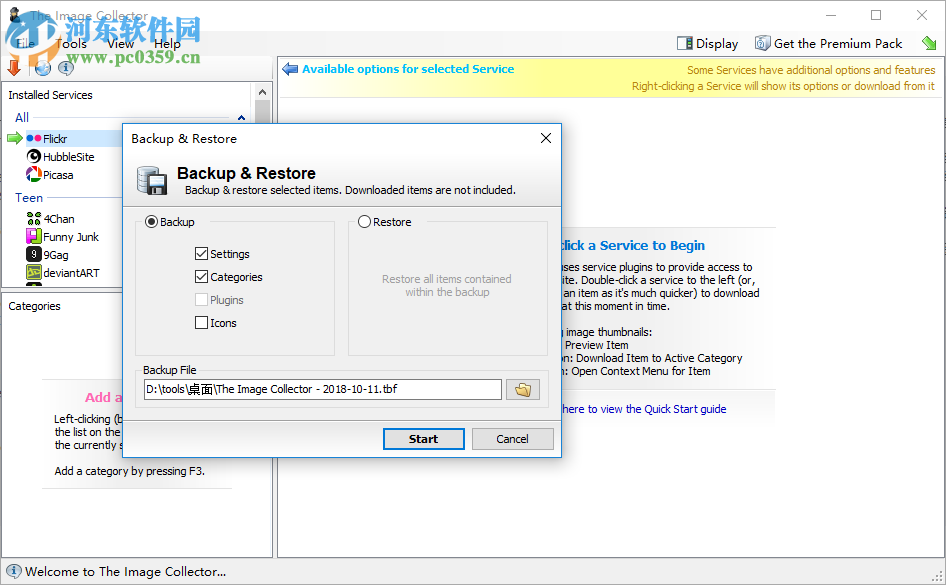946x585 pixels.
Task: Click the Display panel icon
Action: coord(685,43)
